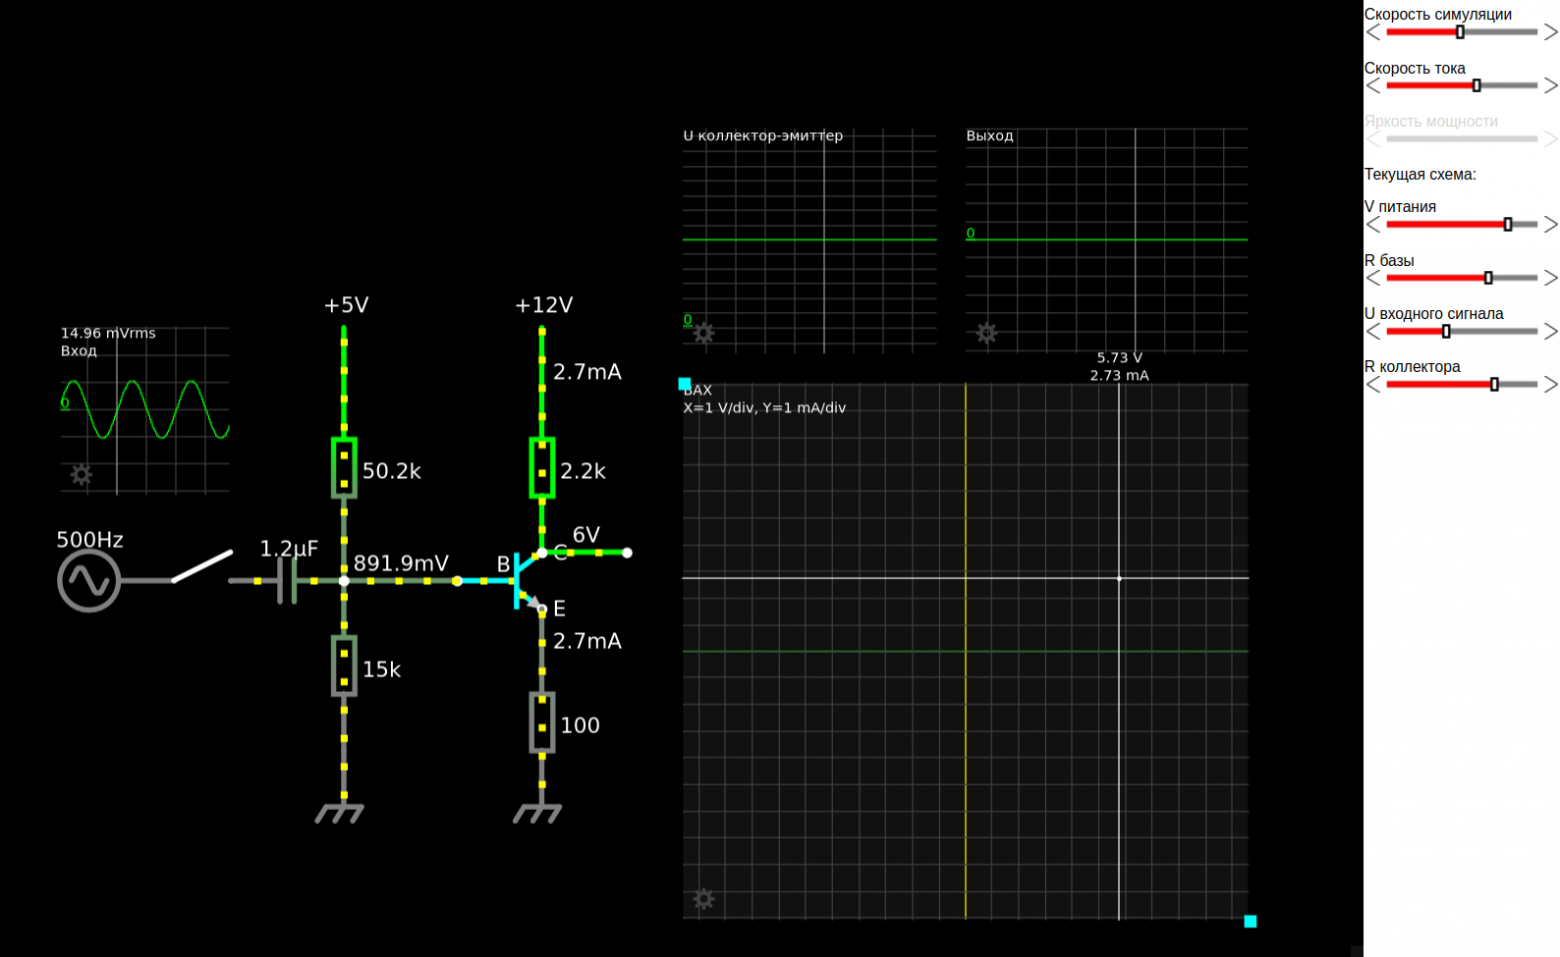Increase Скорость симуляции with right arrow
1560x957 pixels.
pyautogui.click(x=1551, y=32)
